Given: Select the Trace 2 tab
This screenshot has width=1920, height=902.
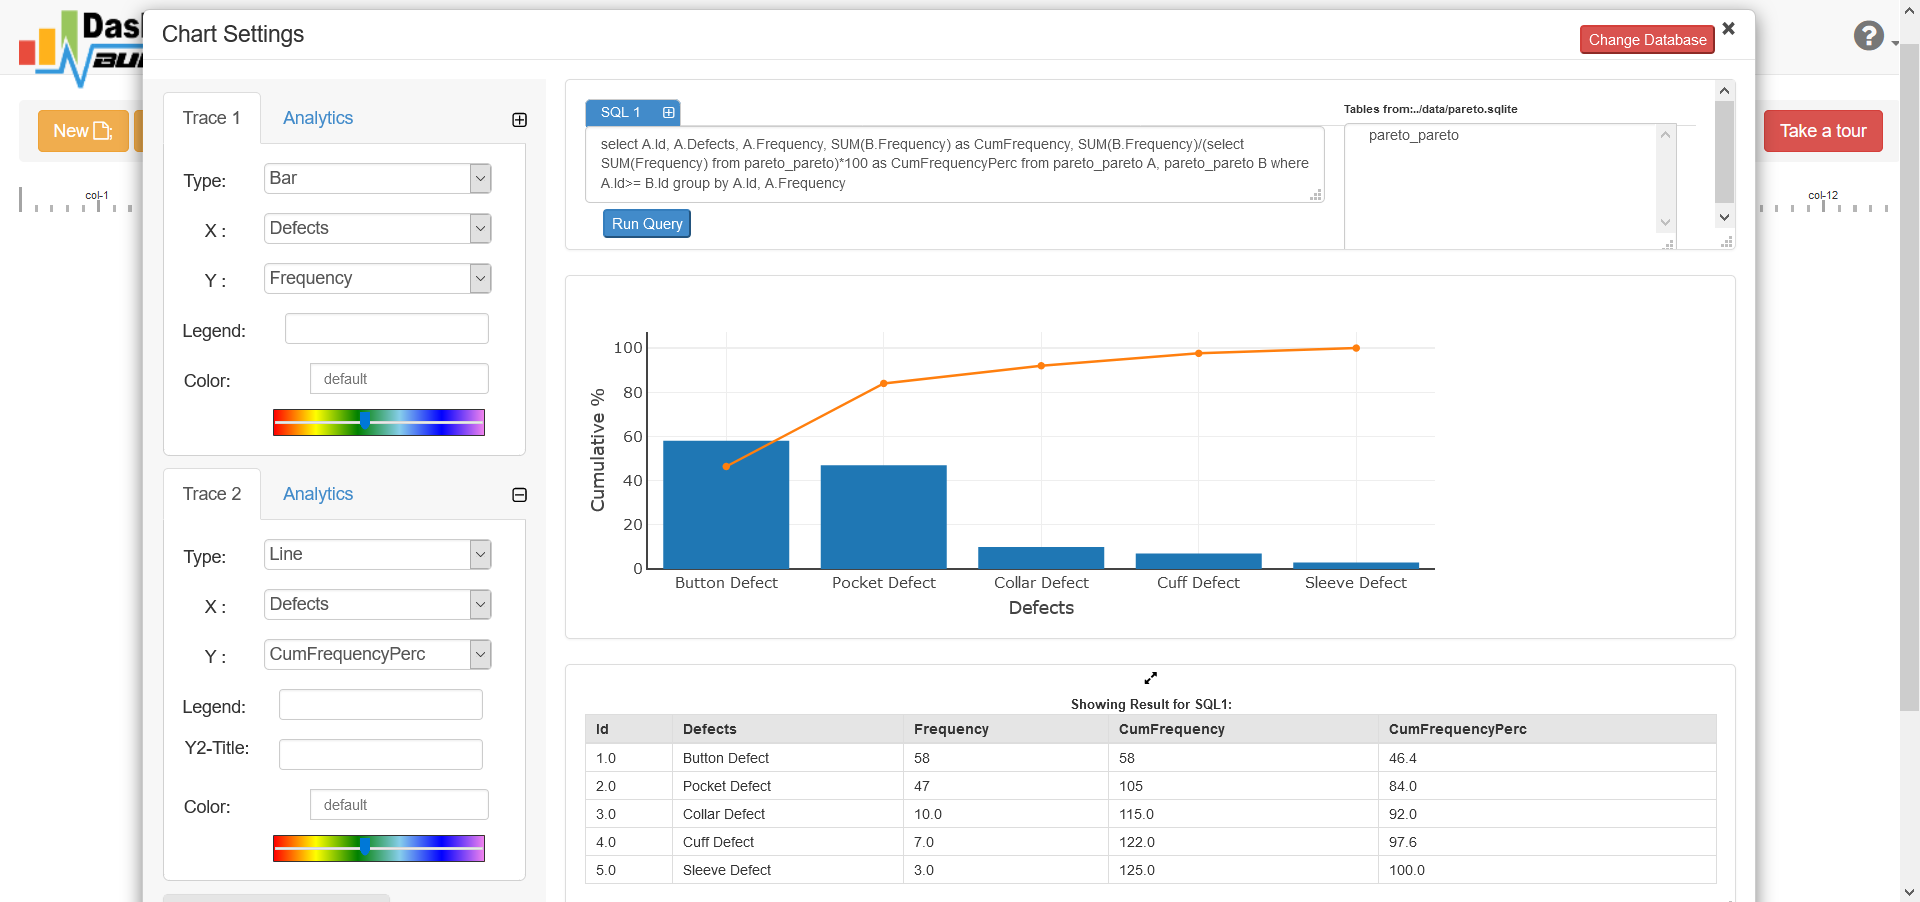Looking at the screenshot, I should click(x=212, y=494).
